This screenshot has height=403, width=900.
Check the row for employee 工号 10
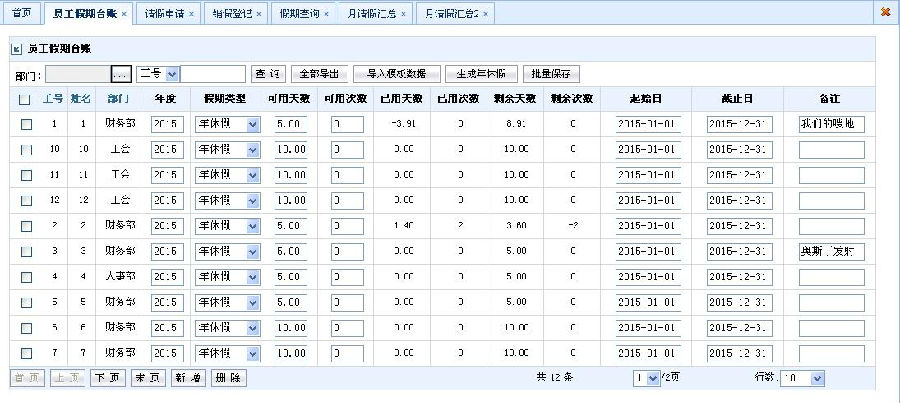[26, 150]
